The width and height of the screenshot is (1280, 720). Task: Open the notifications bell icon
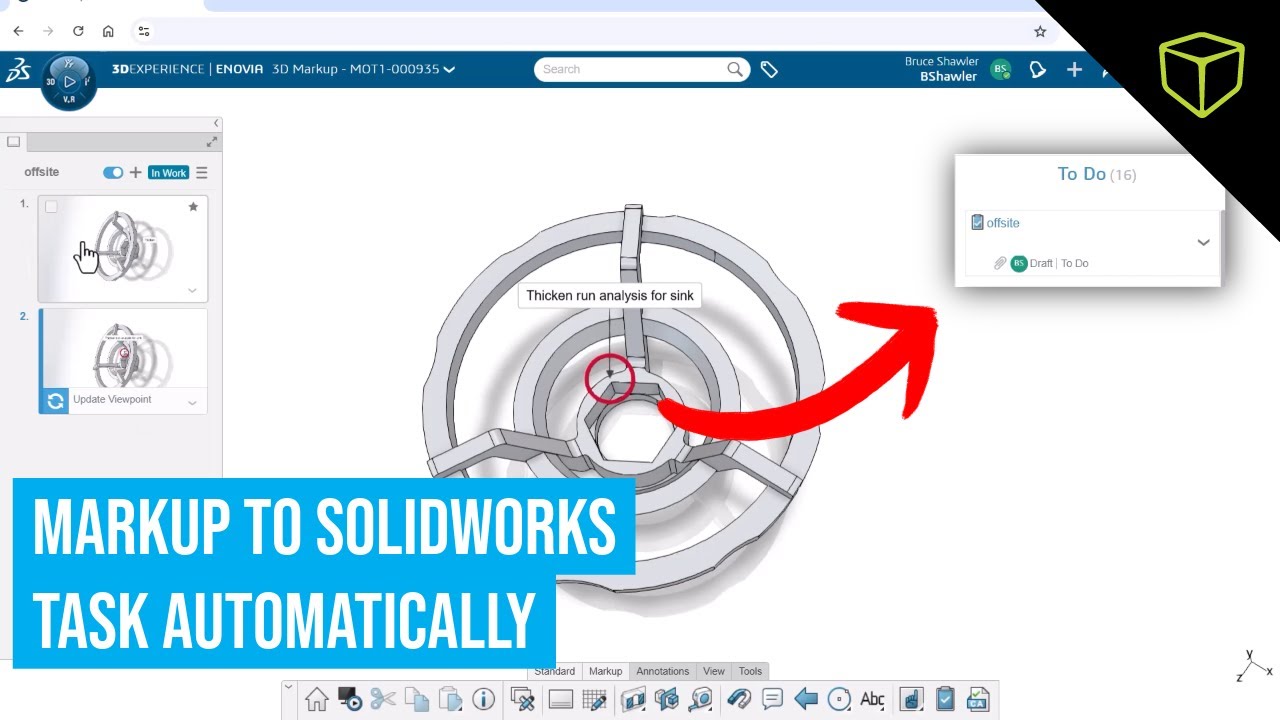(1038, 69)
